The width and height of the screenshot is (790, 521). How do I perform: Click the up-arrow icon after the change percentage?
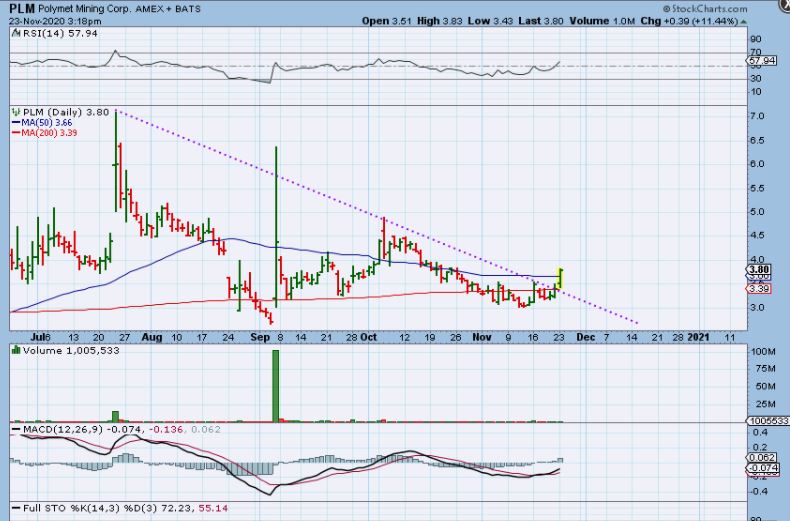click(x=744, y=22)
